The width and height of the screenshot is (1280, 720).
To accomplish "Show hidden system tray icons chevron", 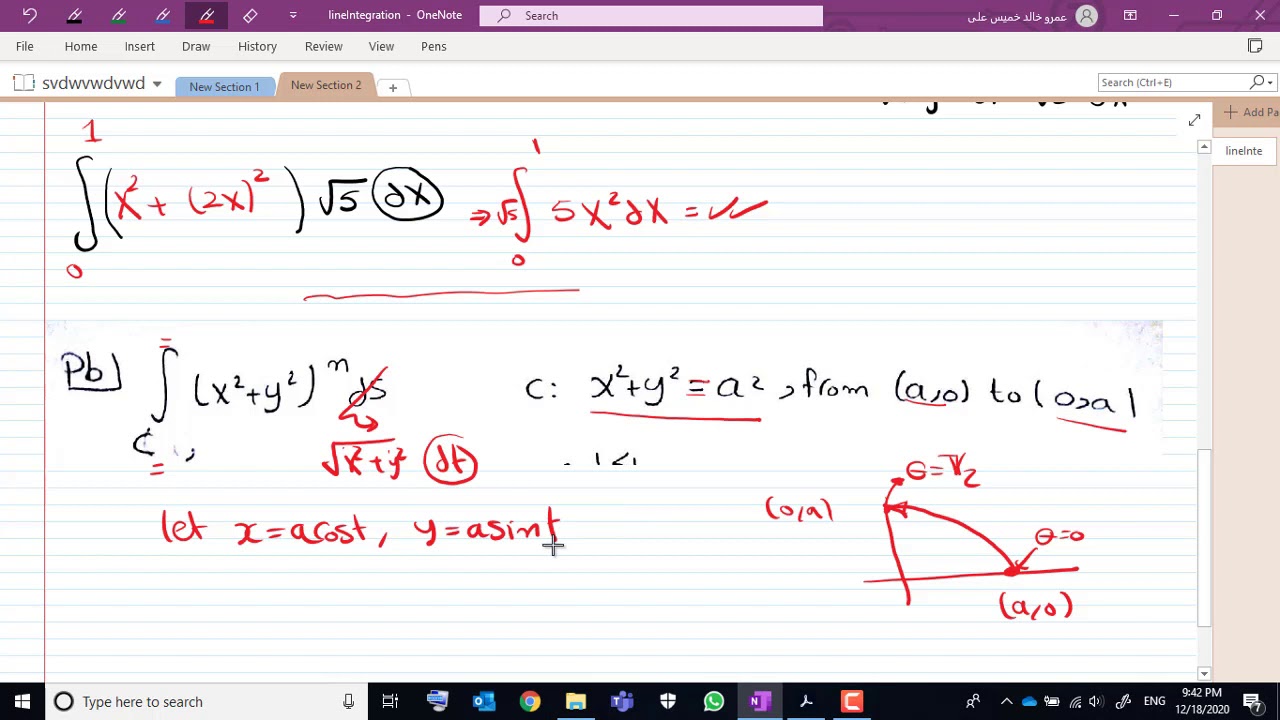I will pyautogui.click(x=1007, y=701).
